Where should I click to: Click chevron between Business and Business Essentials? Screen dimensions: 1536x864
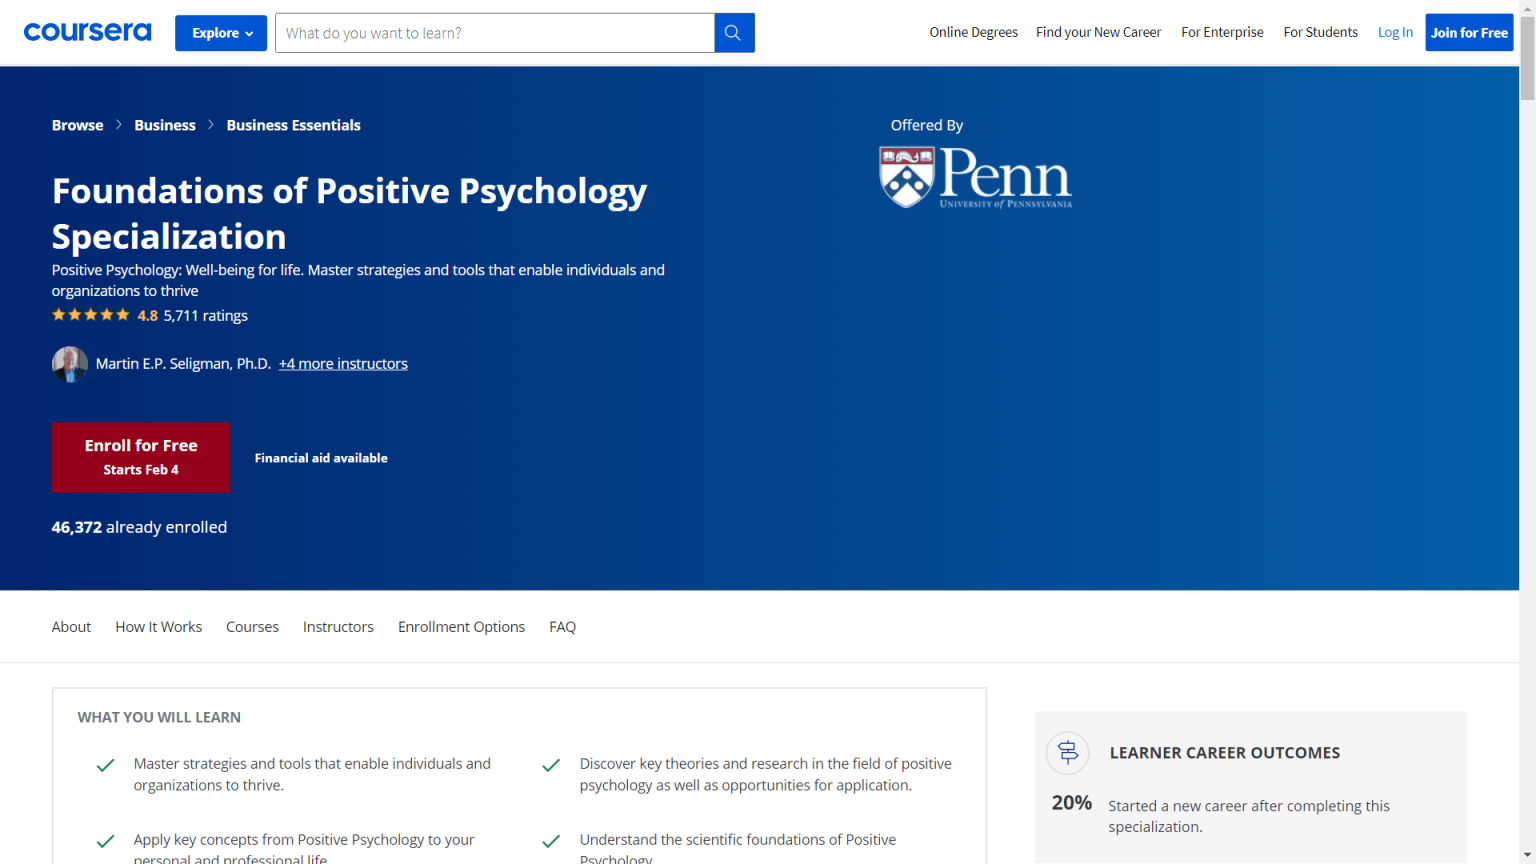coord(211,125)
